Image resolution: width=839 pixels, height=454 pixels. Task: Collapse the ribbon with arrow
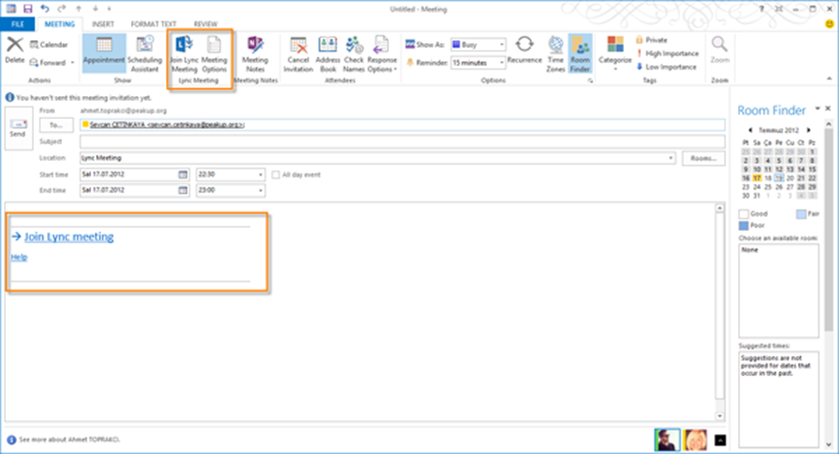[829, 79]
